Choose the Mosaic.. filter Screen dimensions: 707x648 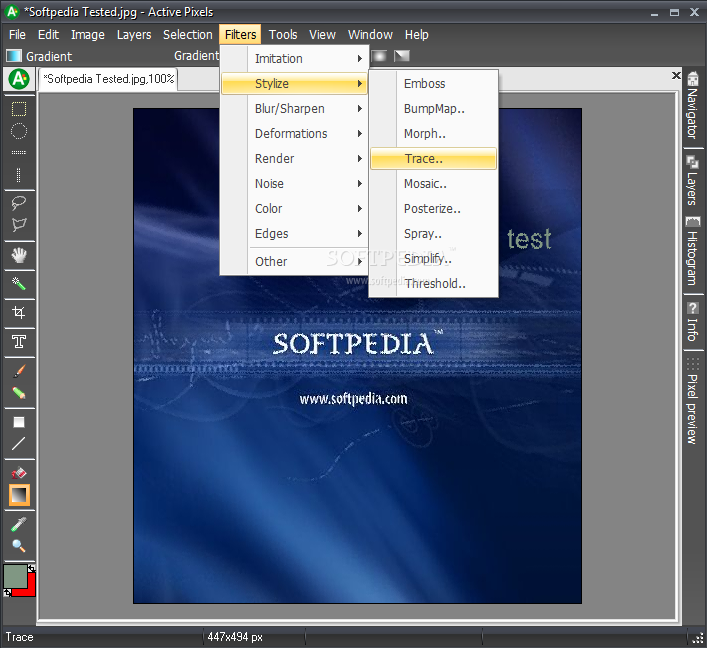click(x=433, y=184)
